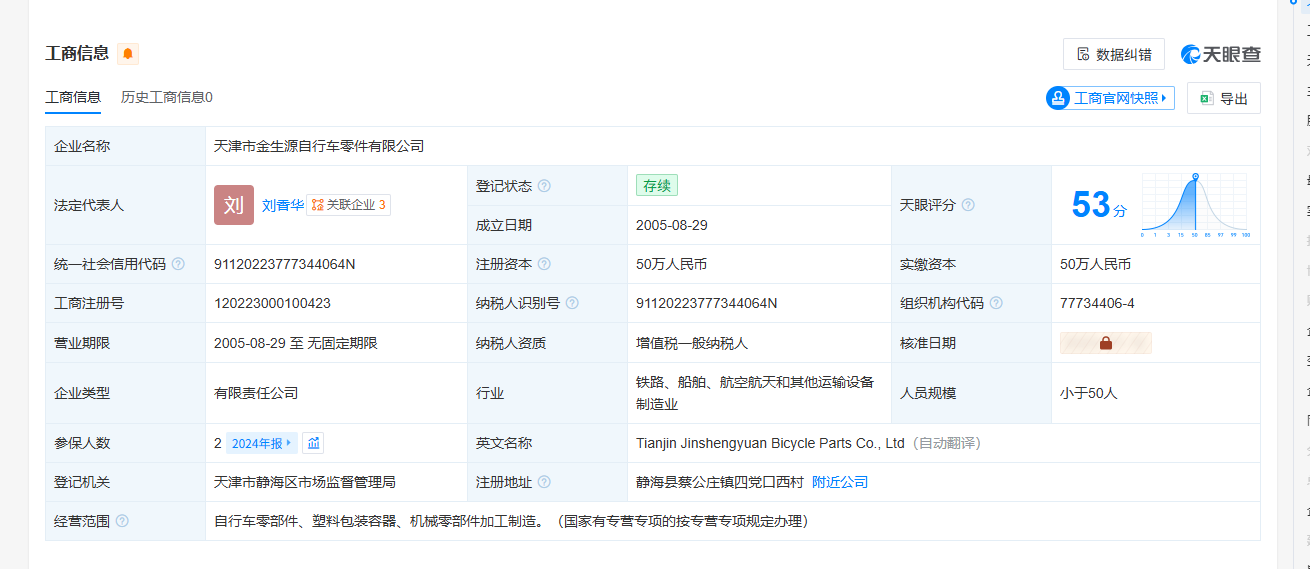The width and height of the screenshot is (1310, 569).
Task: Expand the 2024年报 annual report selector
Action: click(x=262, y=443)
